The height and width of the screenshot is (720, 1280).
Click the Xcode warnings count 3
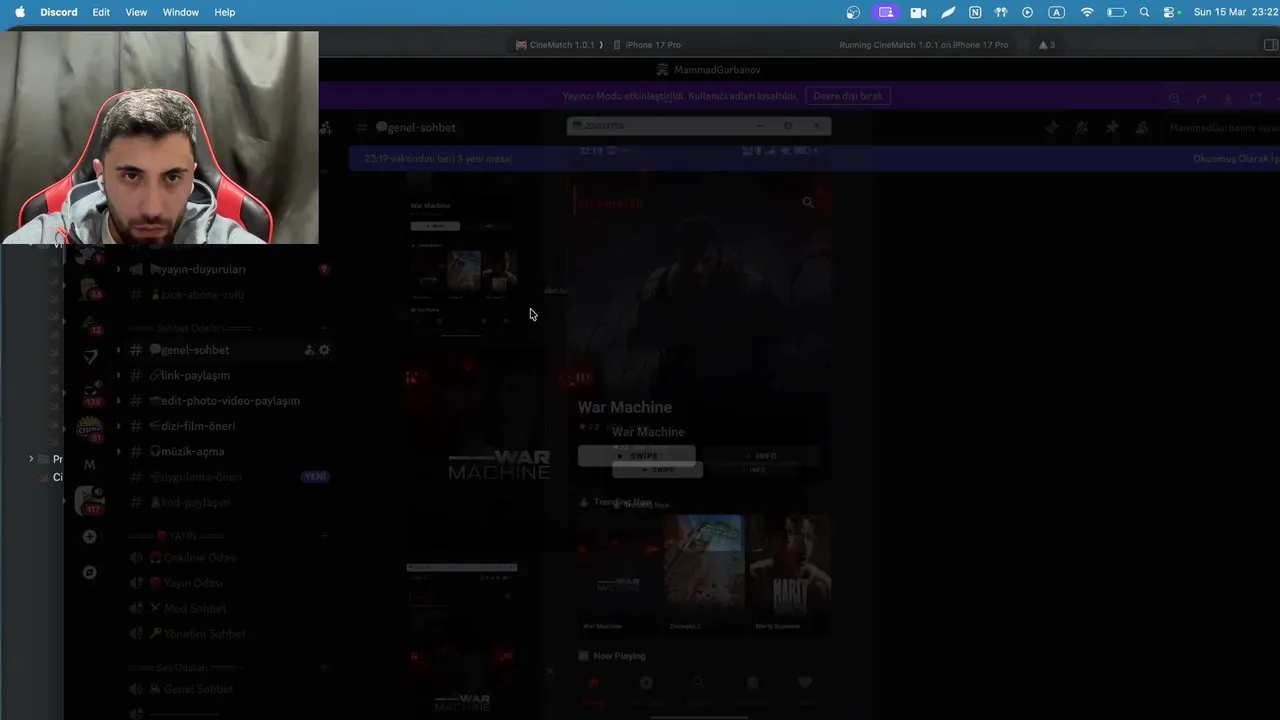point(1047,45)
